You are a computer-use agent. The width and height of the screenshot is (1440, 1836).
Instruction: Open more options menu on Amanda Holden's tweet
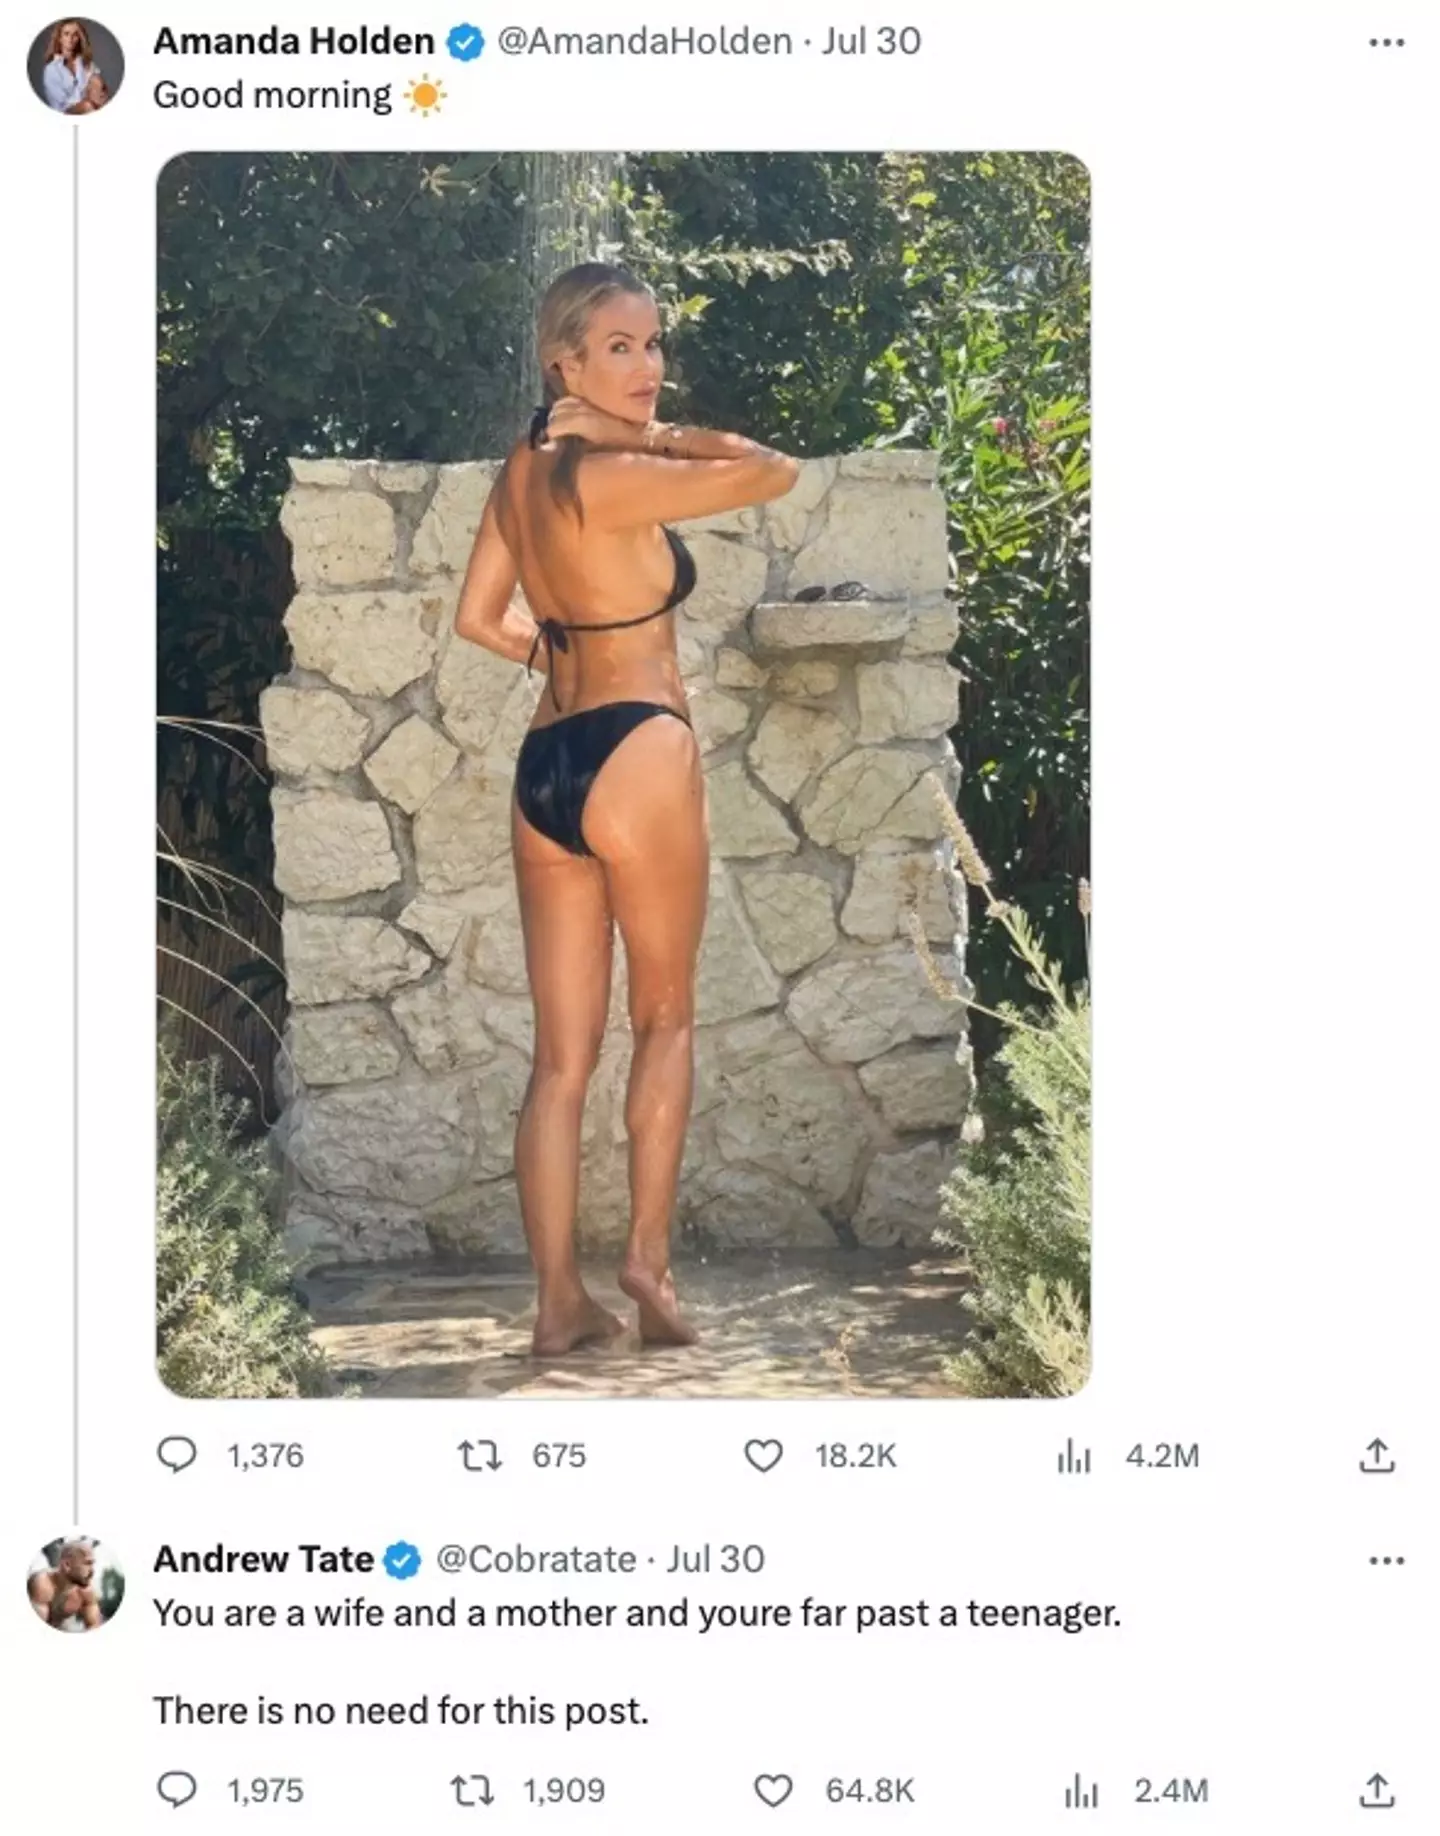pos(1386,42)
